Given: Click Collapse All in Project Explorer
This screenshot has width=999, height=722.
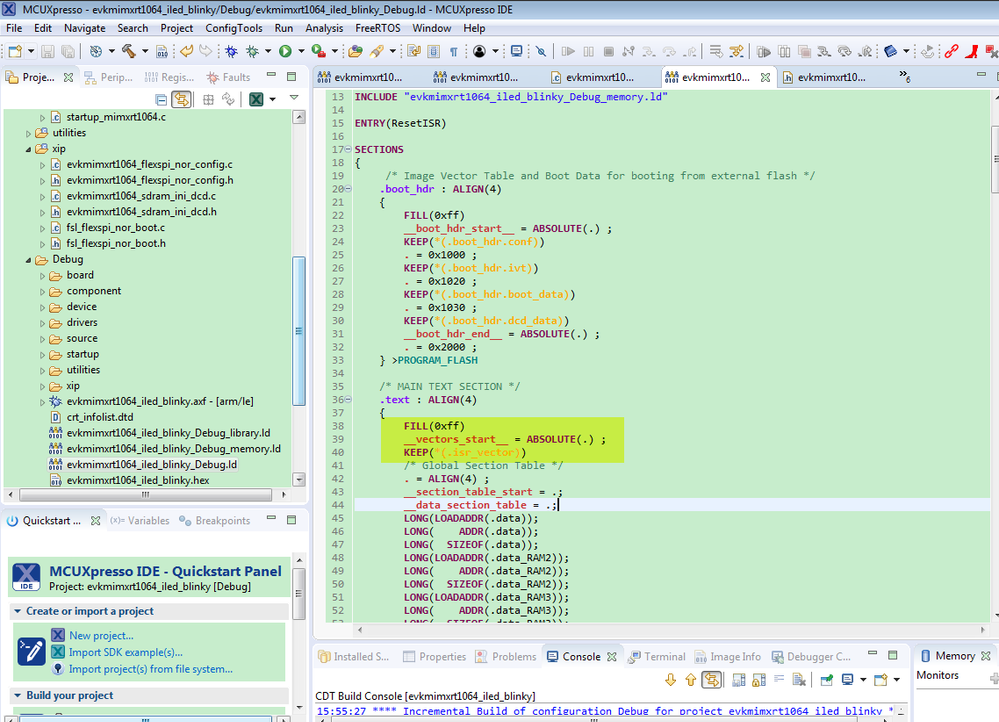Looking at the screenshot, I should pyautogui.click(x=161, y=99).
